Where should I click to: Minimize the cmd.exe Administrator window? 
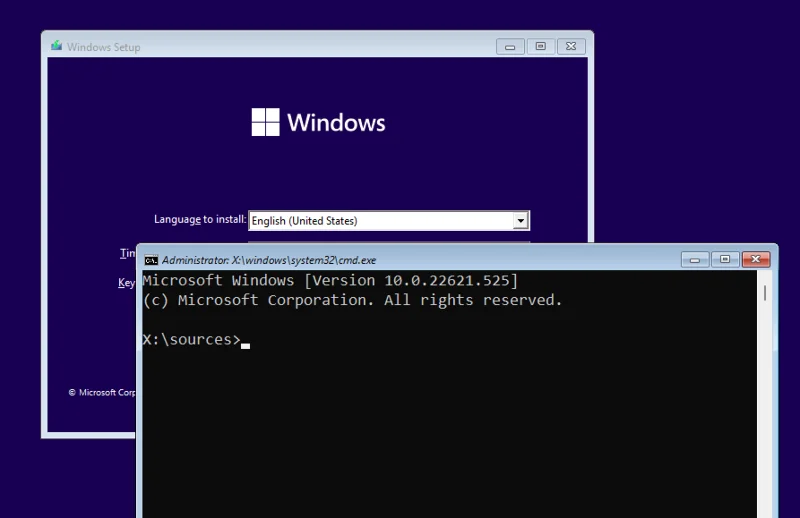(695, 259)
